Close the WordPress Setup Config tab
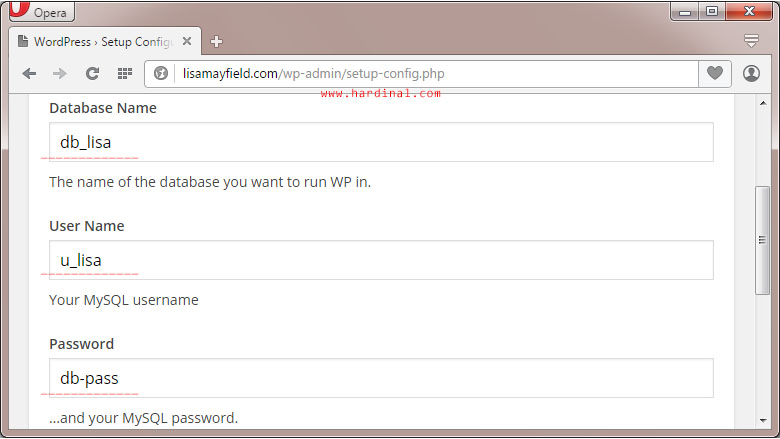The width and height of the screenshot is (780, 439). 187,41
